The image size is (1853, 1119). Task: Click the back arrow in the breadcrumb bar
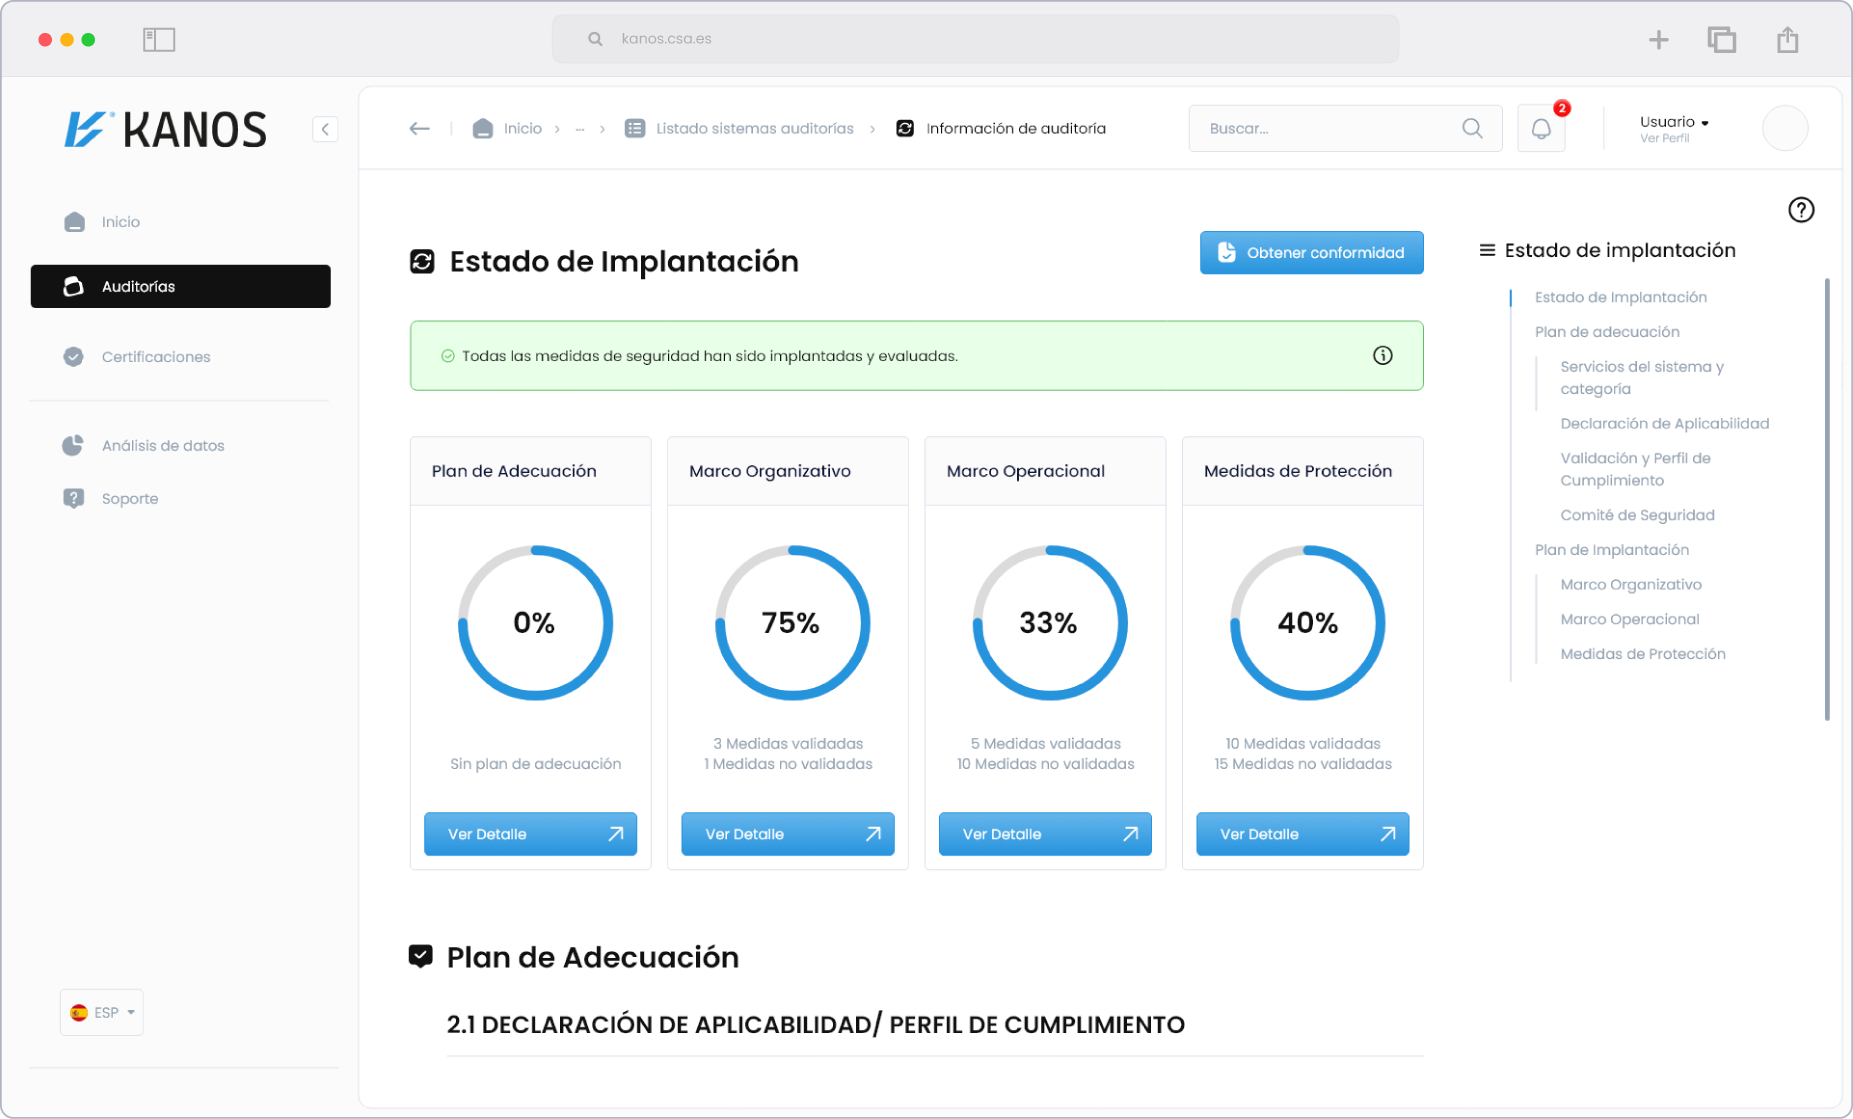[419, 128]
